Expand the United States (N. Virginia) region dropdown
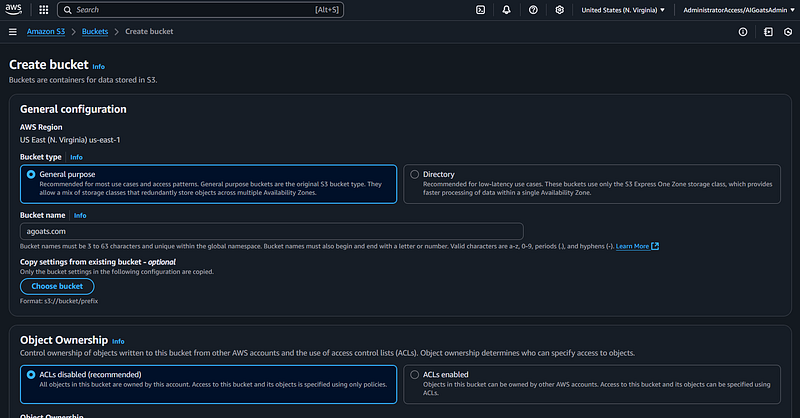Screen dimensions: 800x418 pos(624,10)
